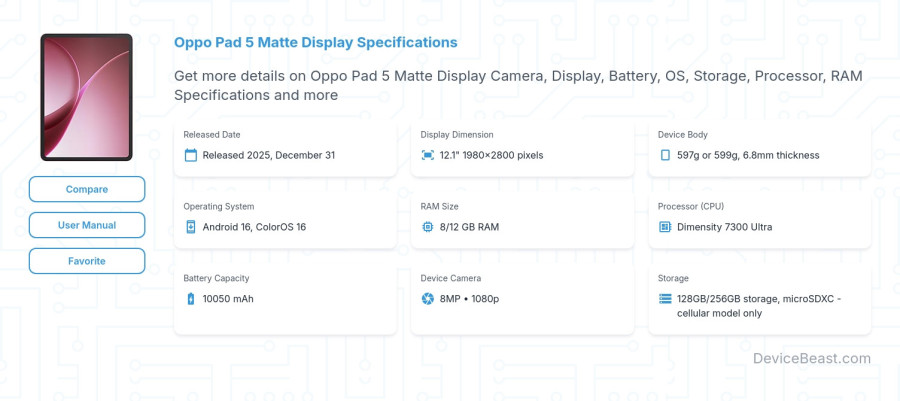The image size is (900, 401).
Task: Click the calendar icon beside release date
Action: (x=191, y=155)
